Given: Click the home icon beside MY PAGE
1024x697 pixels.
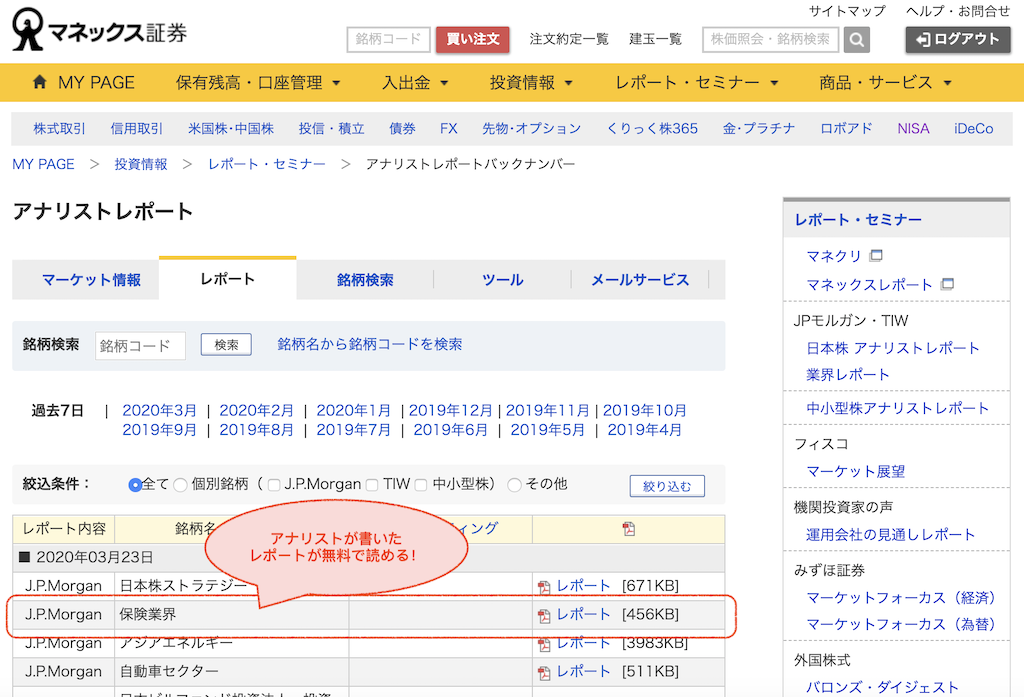Looking at the screenshot, I should [x=39, y=82].
